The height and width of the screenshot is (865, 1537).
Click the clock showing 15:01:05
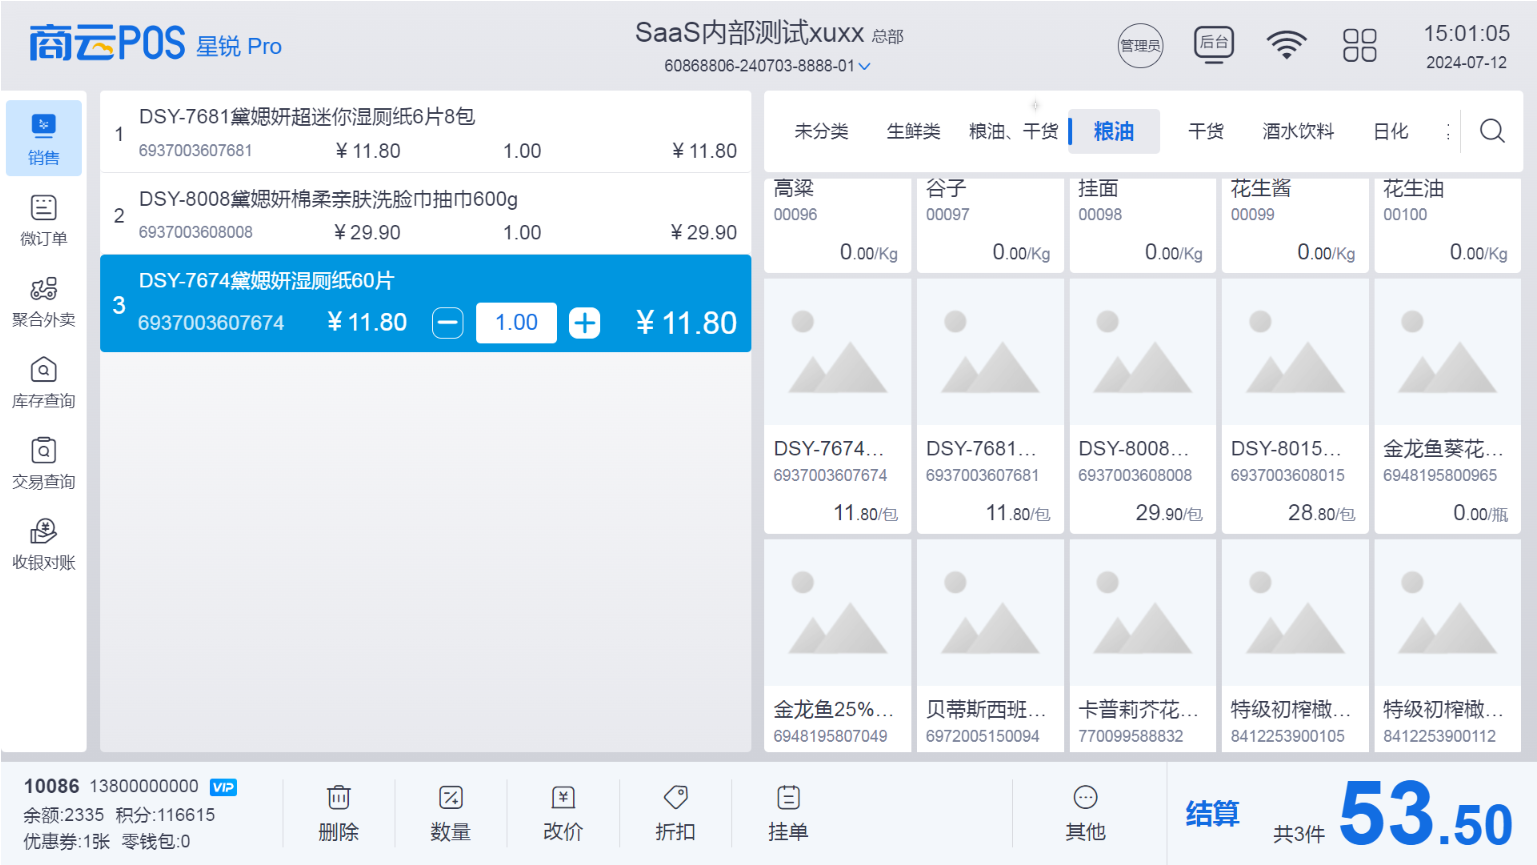click(1467, 34)
